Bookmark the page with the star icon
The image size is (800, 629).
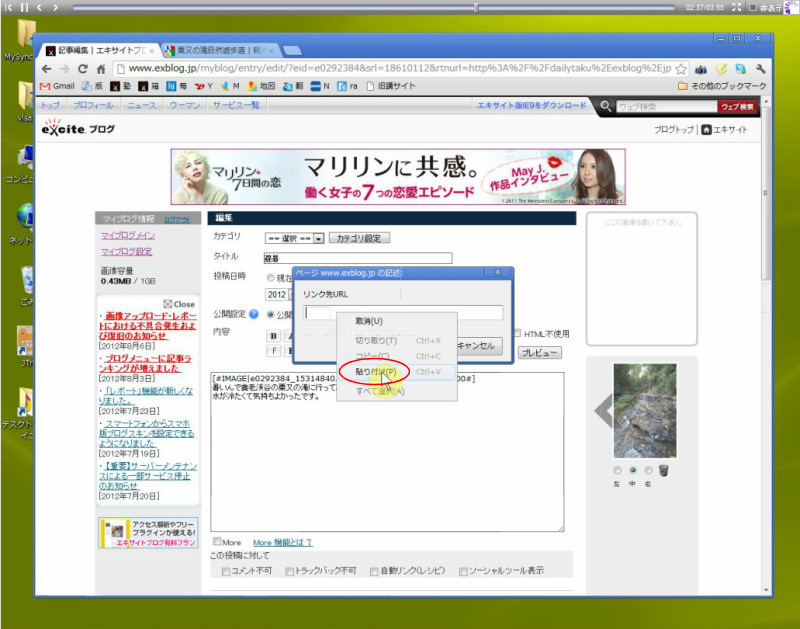[x=681, y=69]
